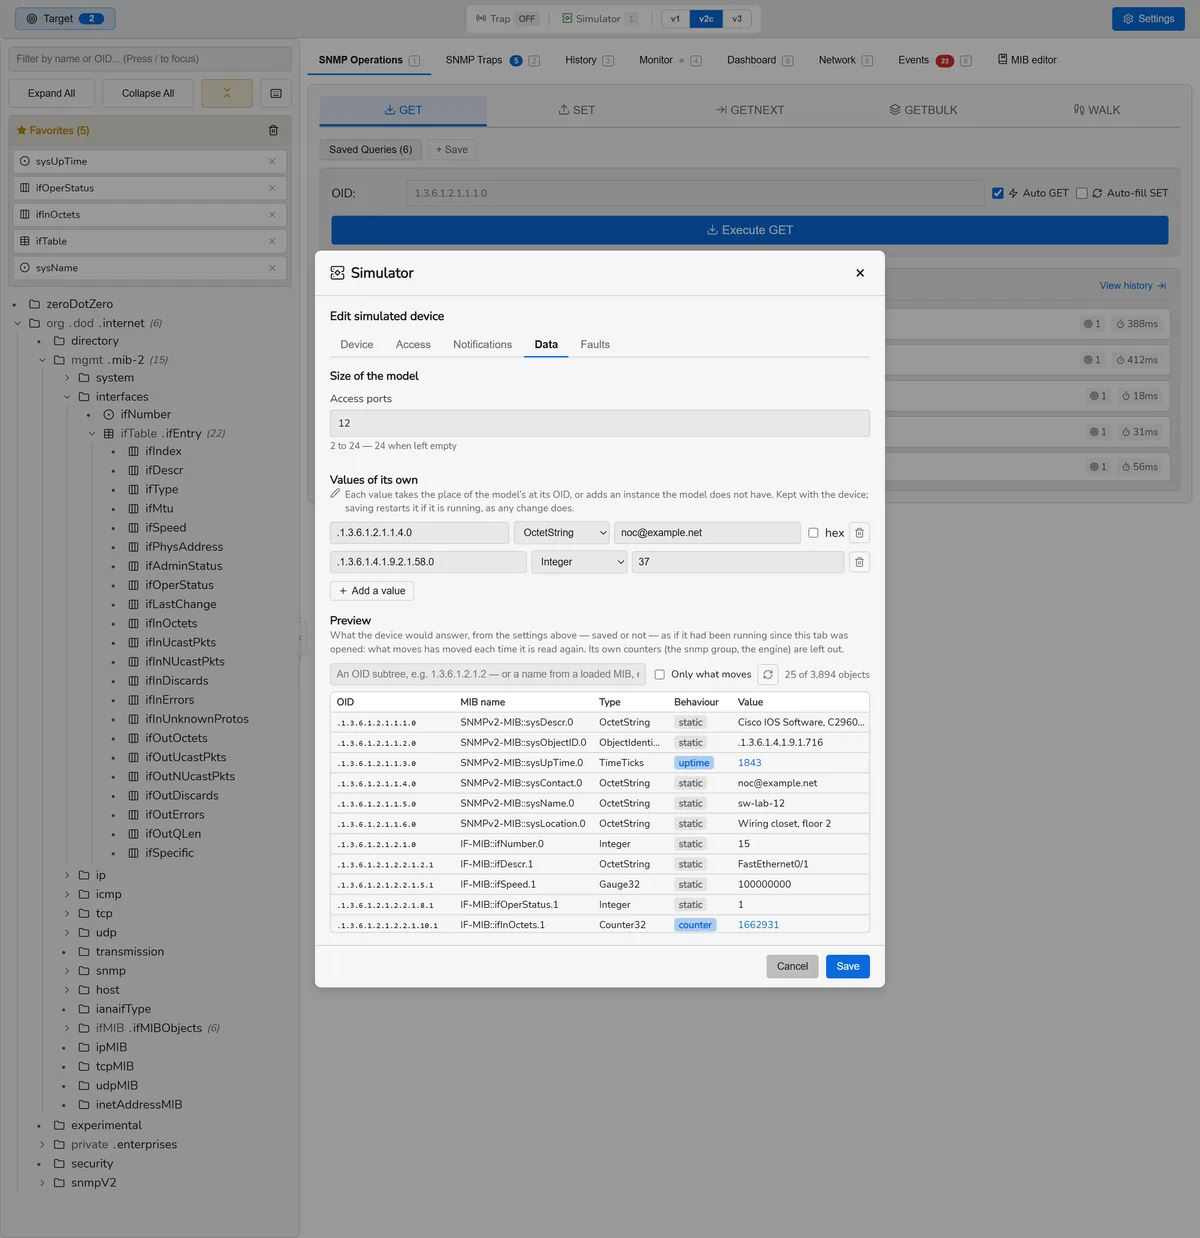
Task: Expand the ip folder
Action: (67, 875)
